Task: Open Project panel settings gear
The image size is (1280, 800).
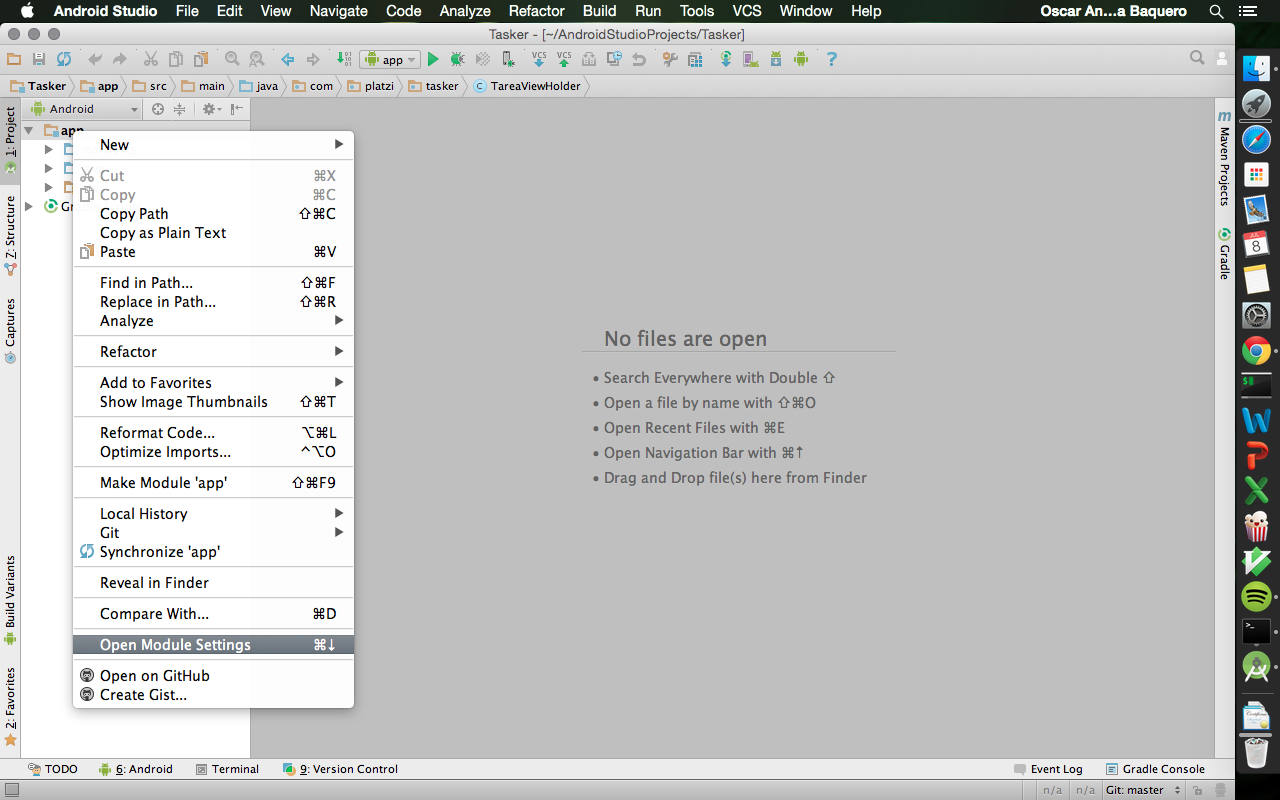Action: click(211, 109)
